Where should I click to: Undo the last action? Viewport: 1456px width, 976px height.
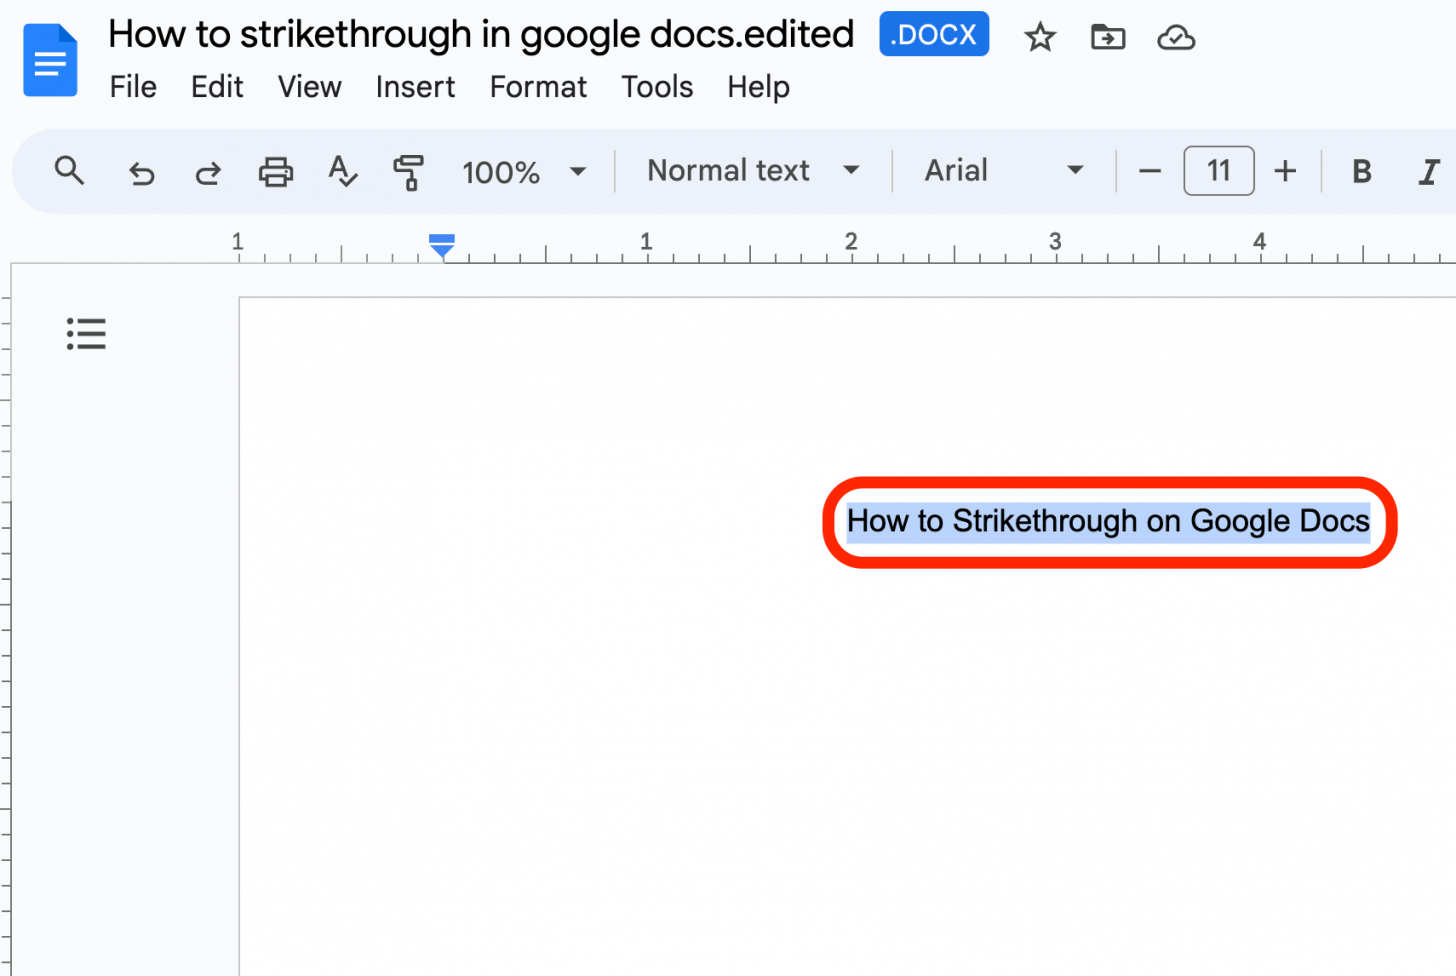coord(142,173)
